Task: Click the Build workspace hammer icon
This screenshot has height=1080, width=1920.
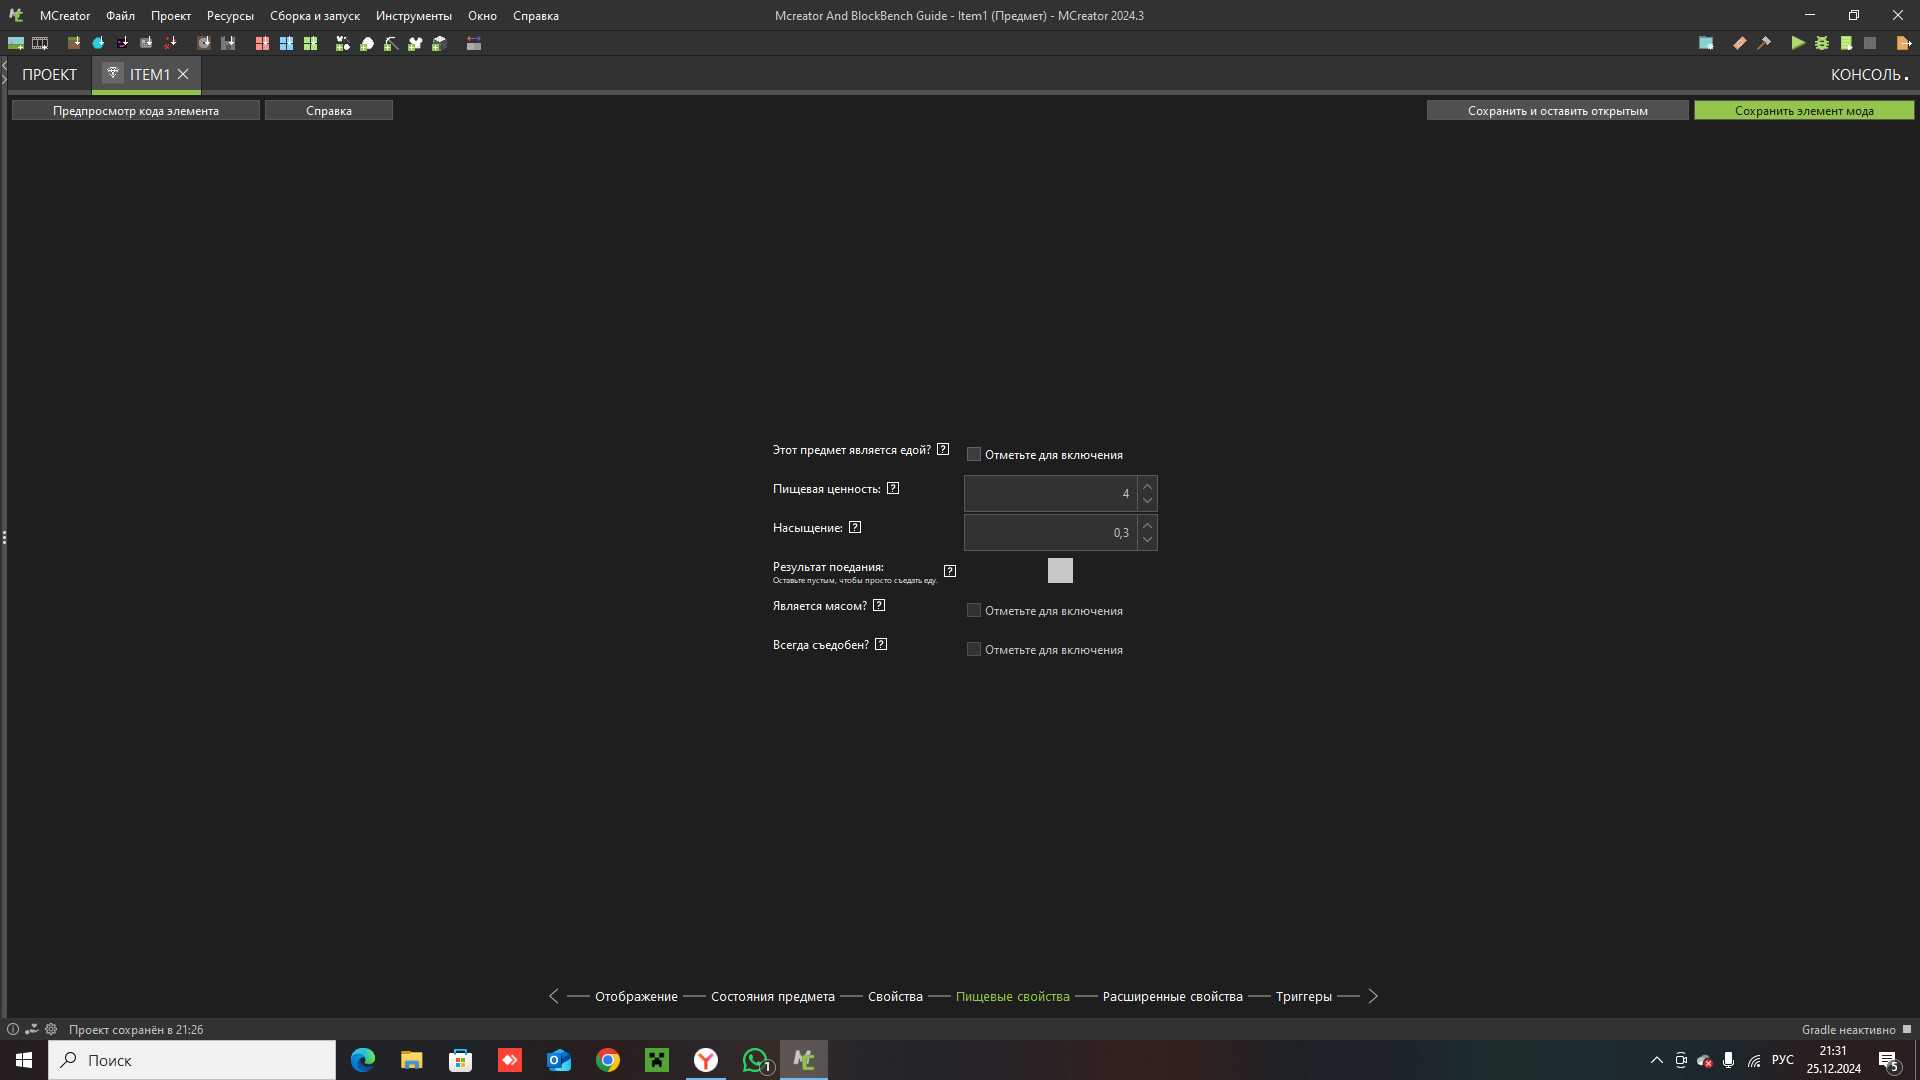Action: point(1766,43)
